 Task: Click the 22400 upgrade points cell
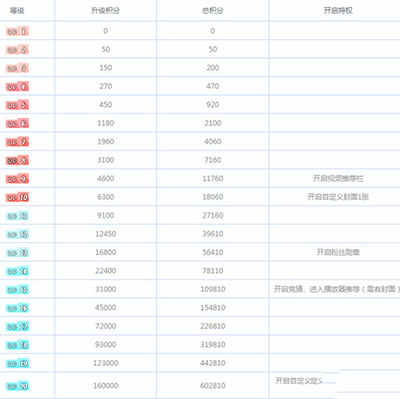105,271
